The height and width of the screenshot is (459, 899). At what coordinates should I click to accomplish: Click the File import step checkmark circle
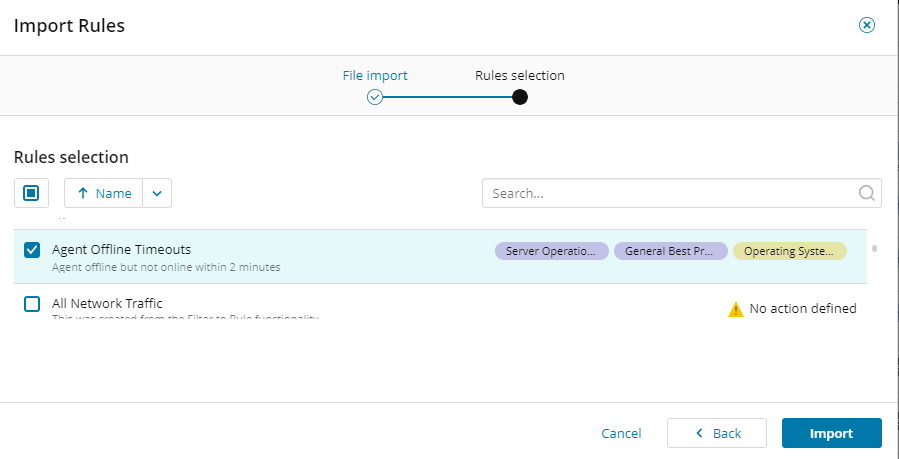(x=375, y=97)
